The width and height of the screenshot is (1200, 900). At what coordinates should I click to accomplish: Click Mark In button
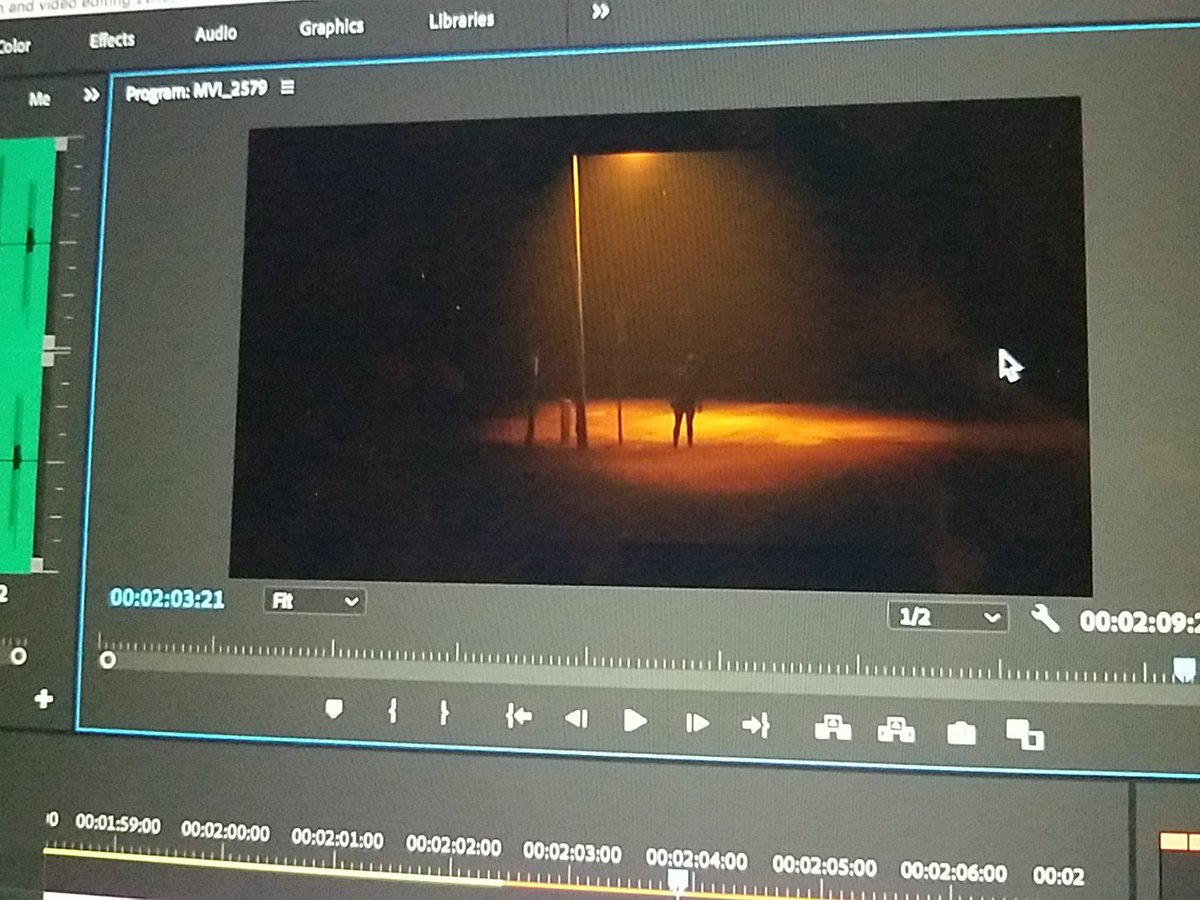coord(393,712)
